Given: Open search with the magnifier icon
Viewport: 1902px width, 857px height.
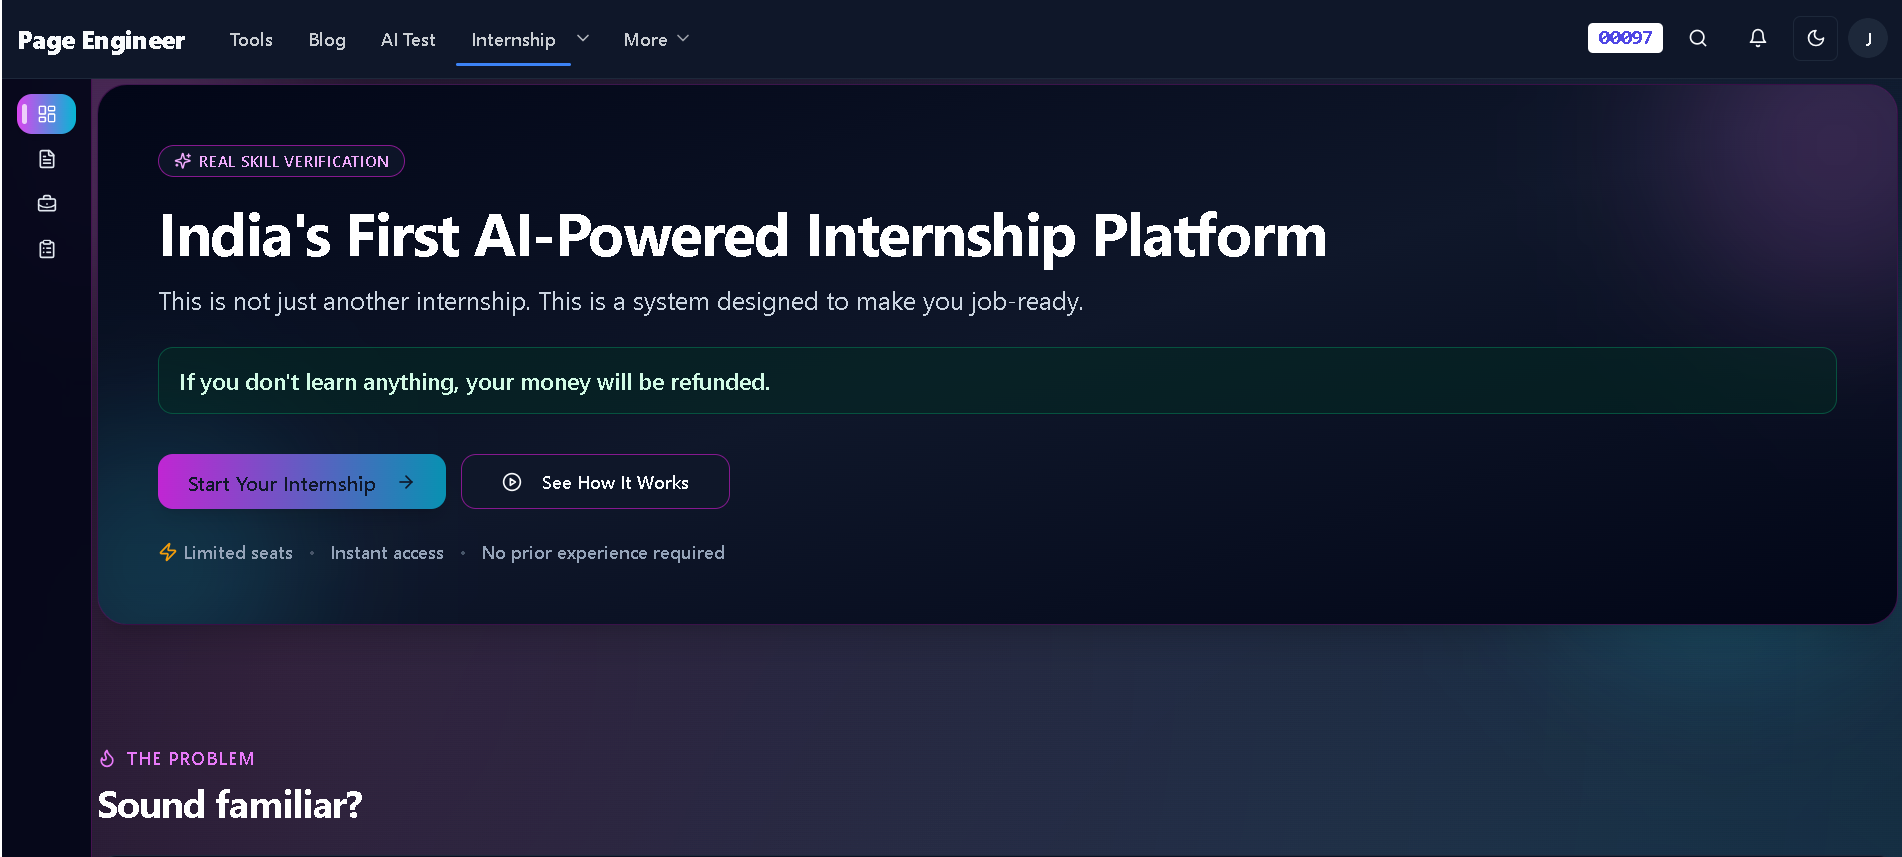Looking at the screenshot, I should point(1698,38).
